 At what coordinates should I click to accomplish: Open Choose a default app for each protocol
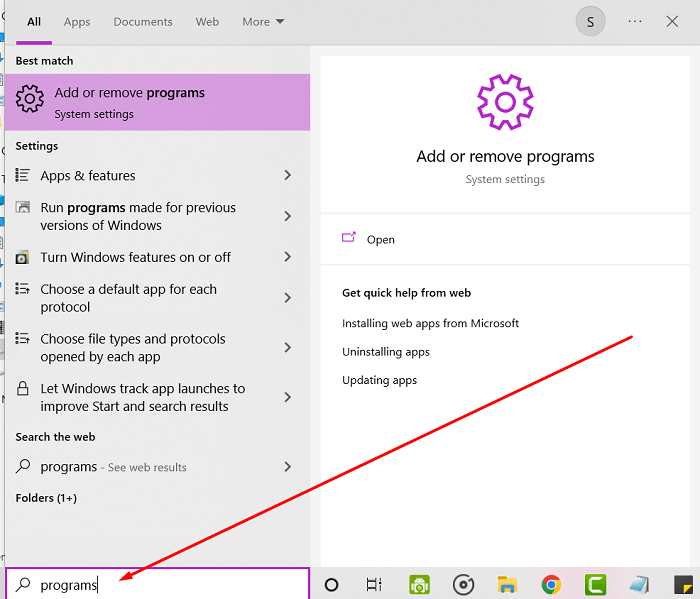[158, 298]
